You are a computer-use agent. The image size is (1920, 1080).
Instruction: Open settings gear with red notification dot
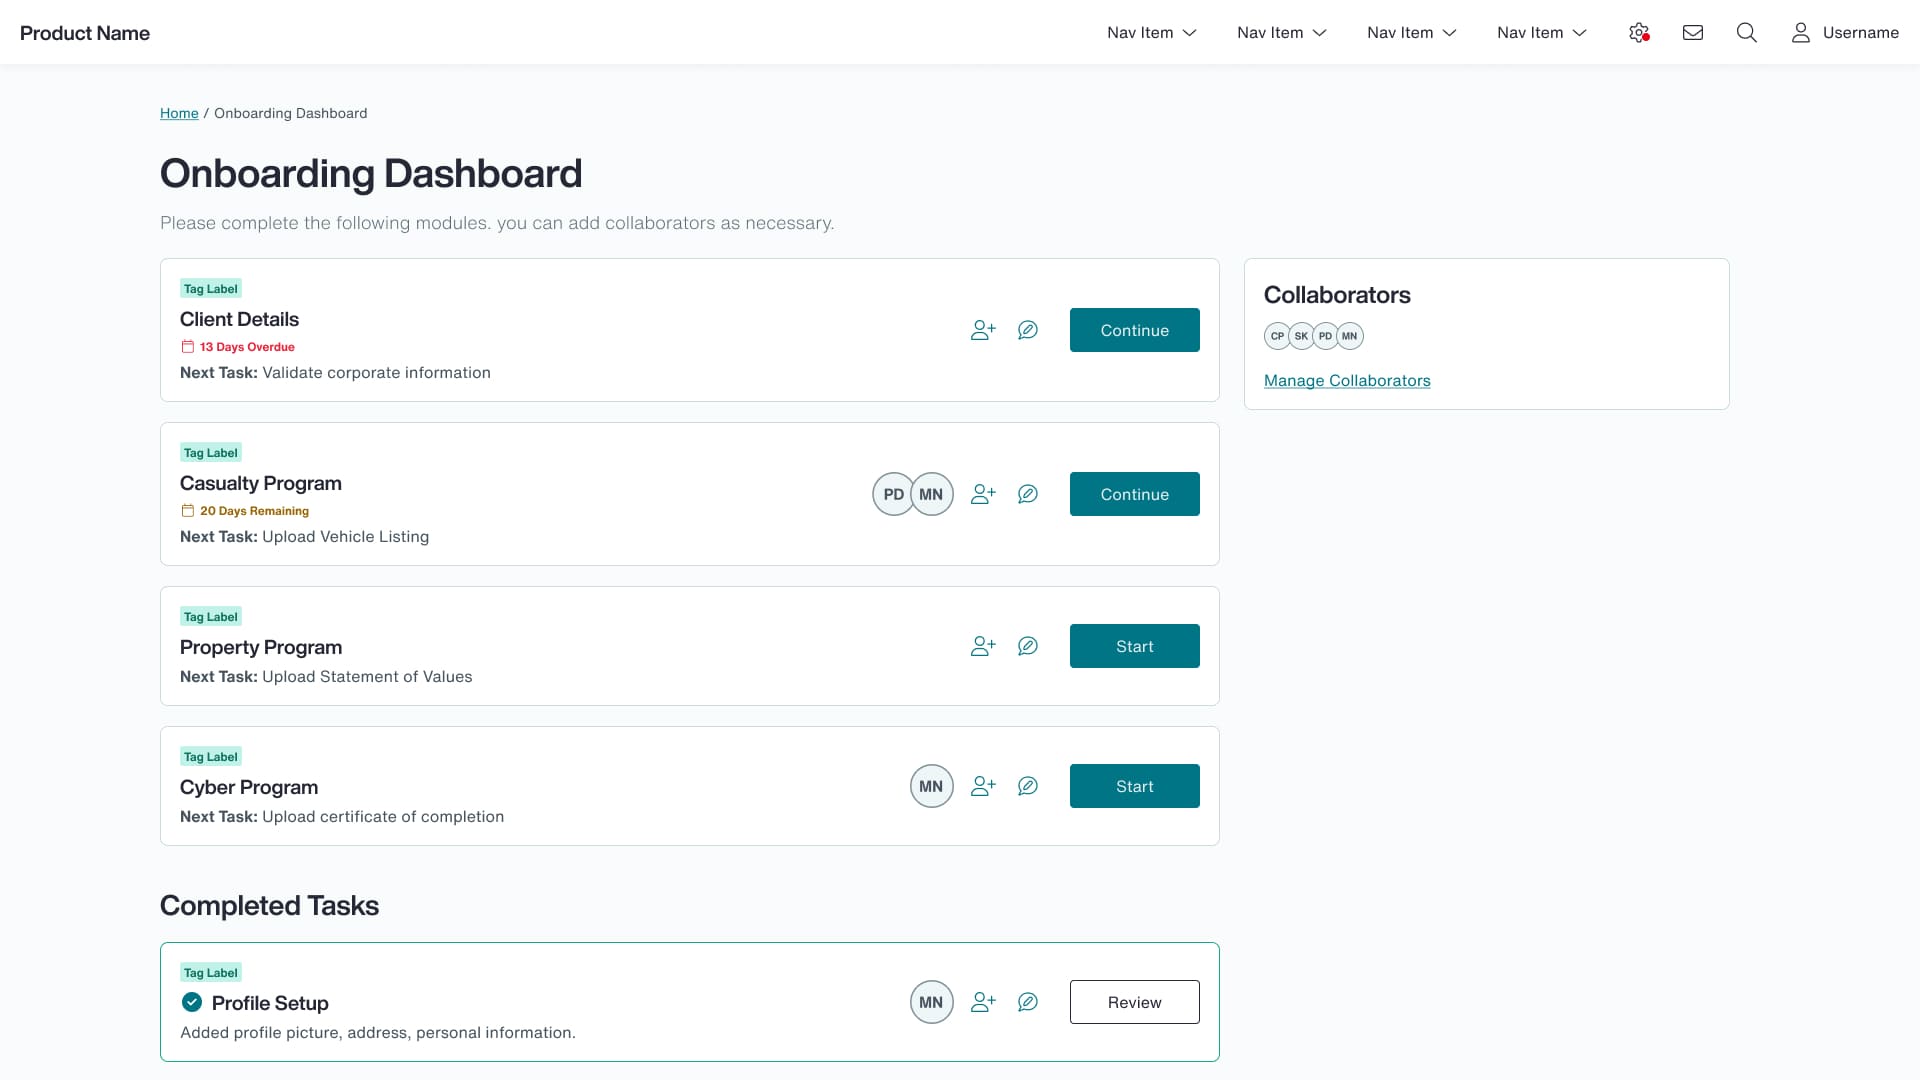[1638, 33]
